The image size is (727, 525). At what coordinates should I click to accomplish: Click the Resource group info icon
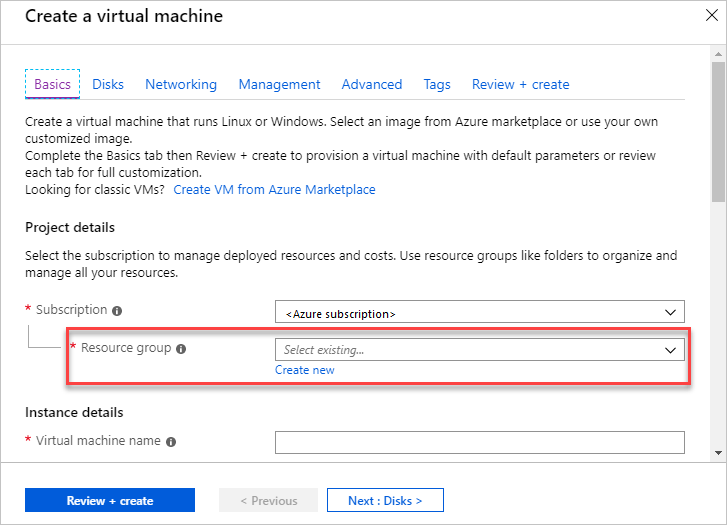pyautogui.click(x=181, y=349)
